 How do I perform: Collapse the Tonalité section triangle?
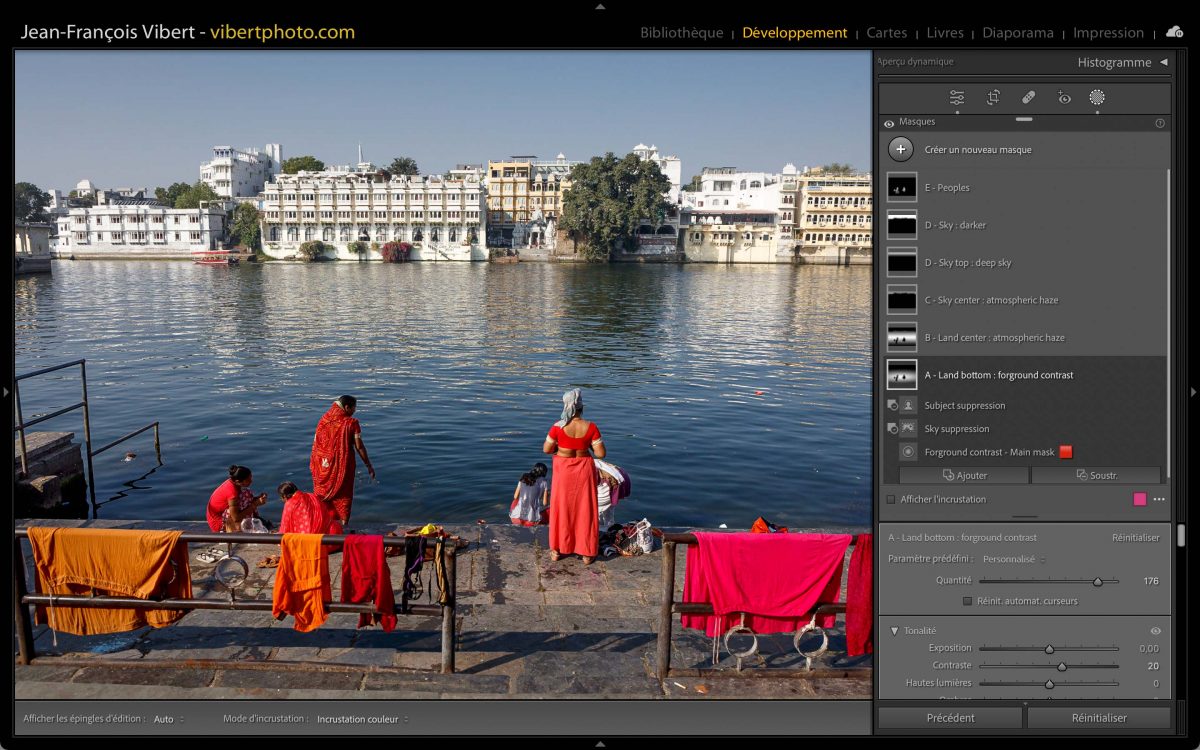tap(893, 631)
